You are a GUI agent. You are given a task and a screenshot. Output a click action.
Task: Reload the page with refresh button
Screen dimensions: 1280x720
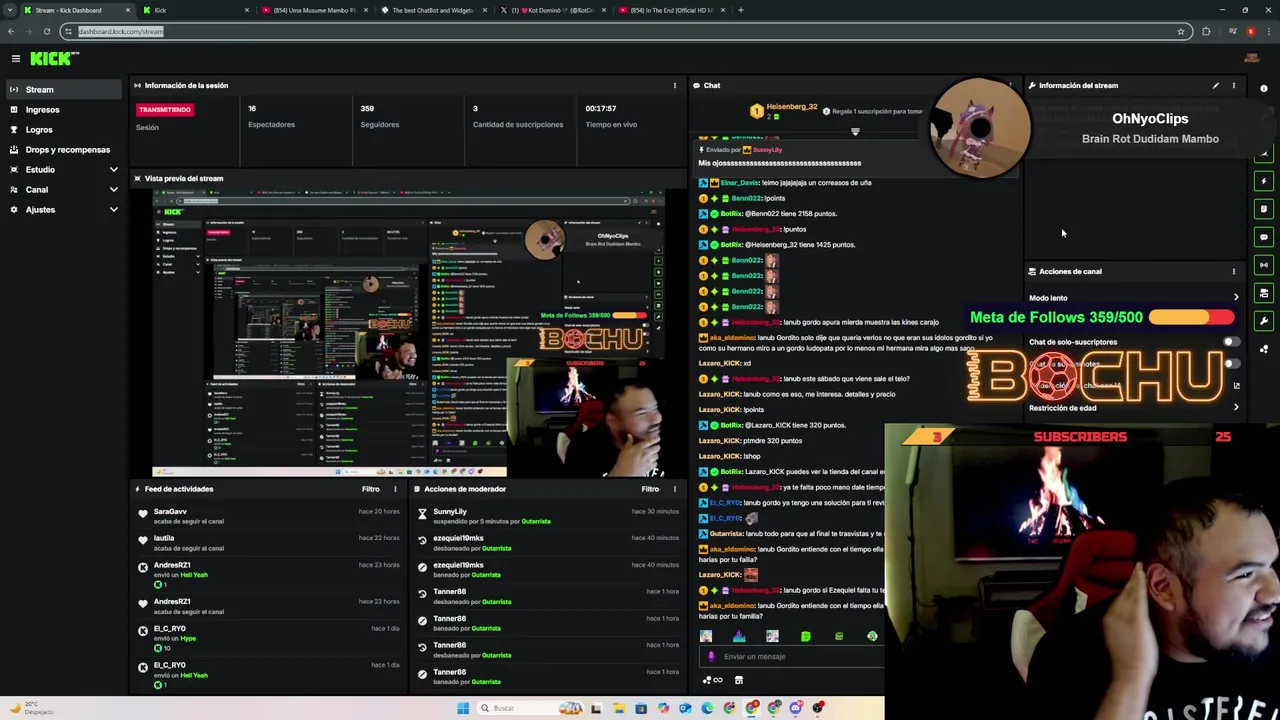coord(46,32)
